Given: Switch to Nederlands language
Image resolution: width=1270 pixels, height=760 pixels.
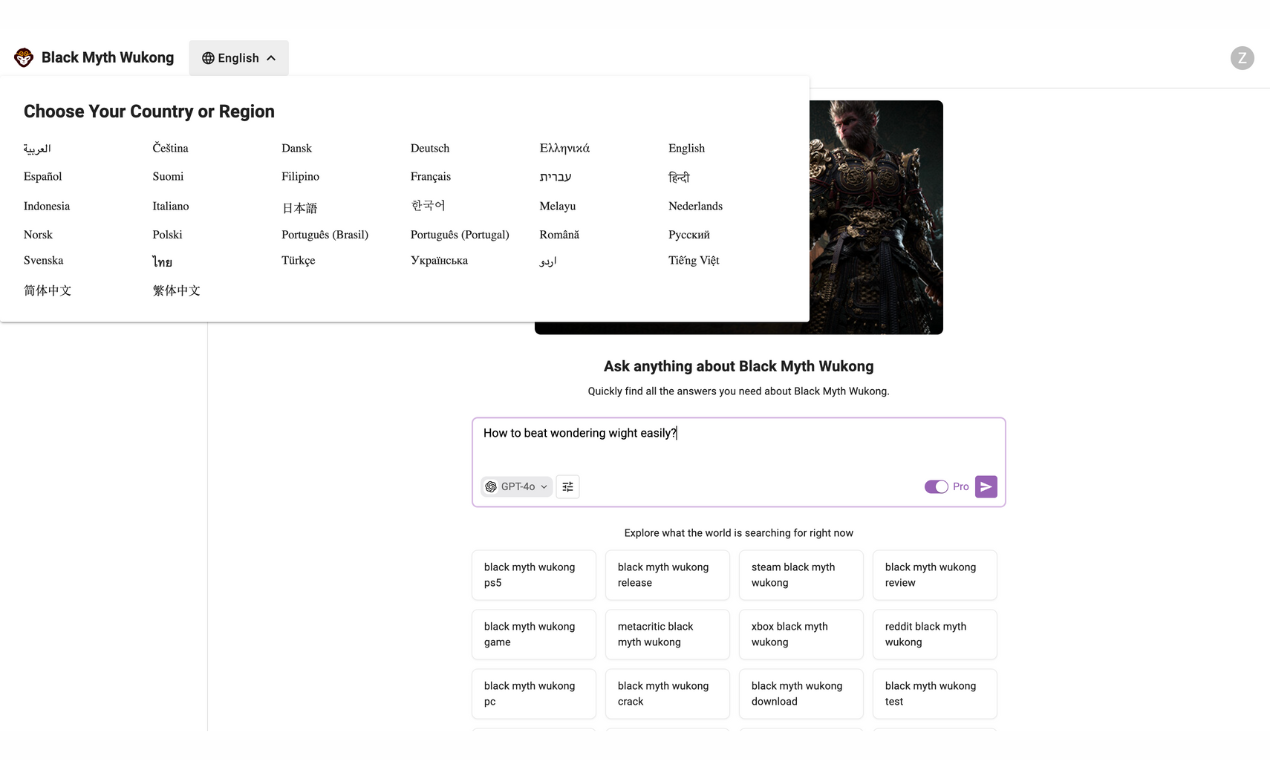Looking at the screenshot, I should coord(696,206).
